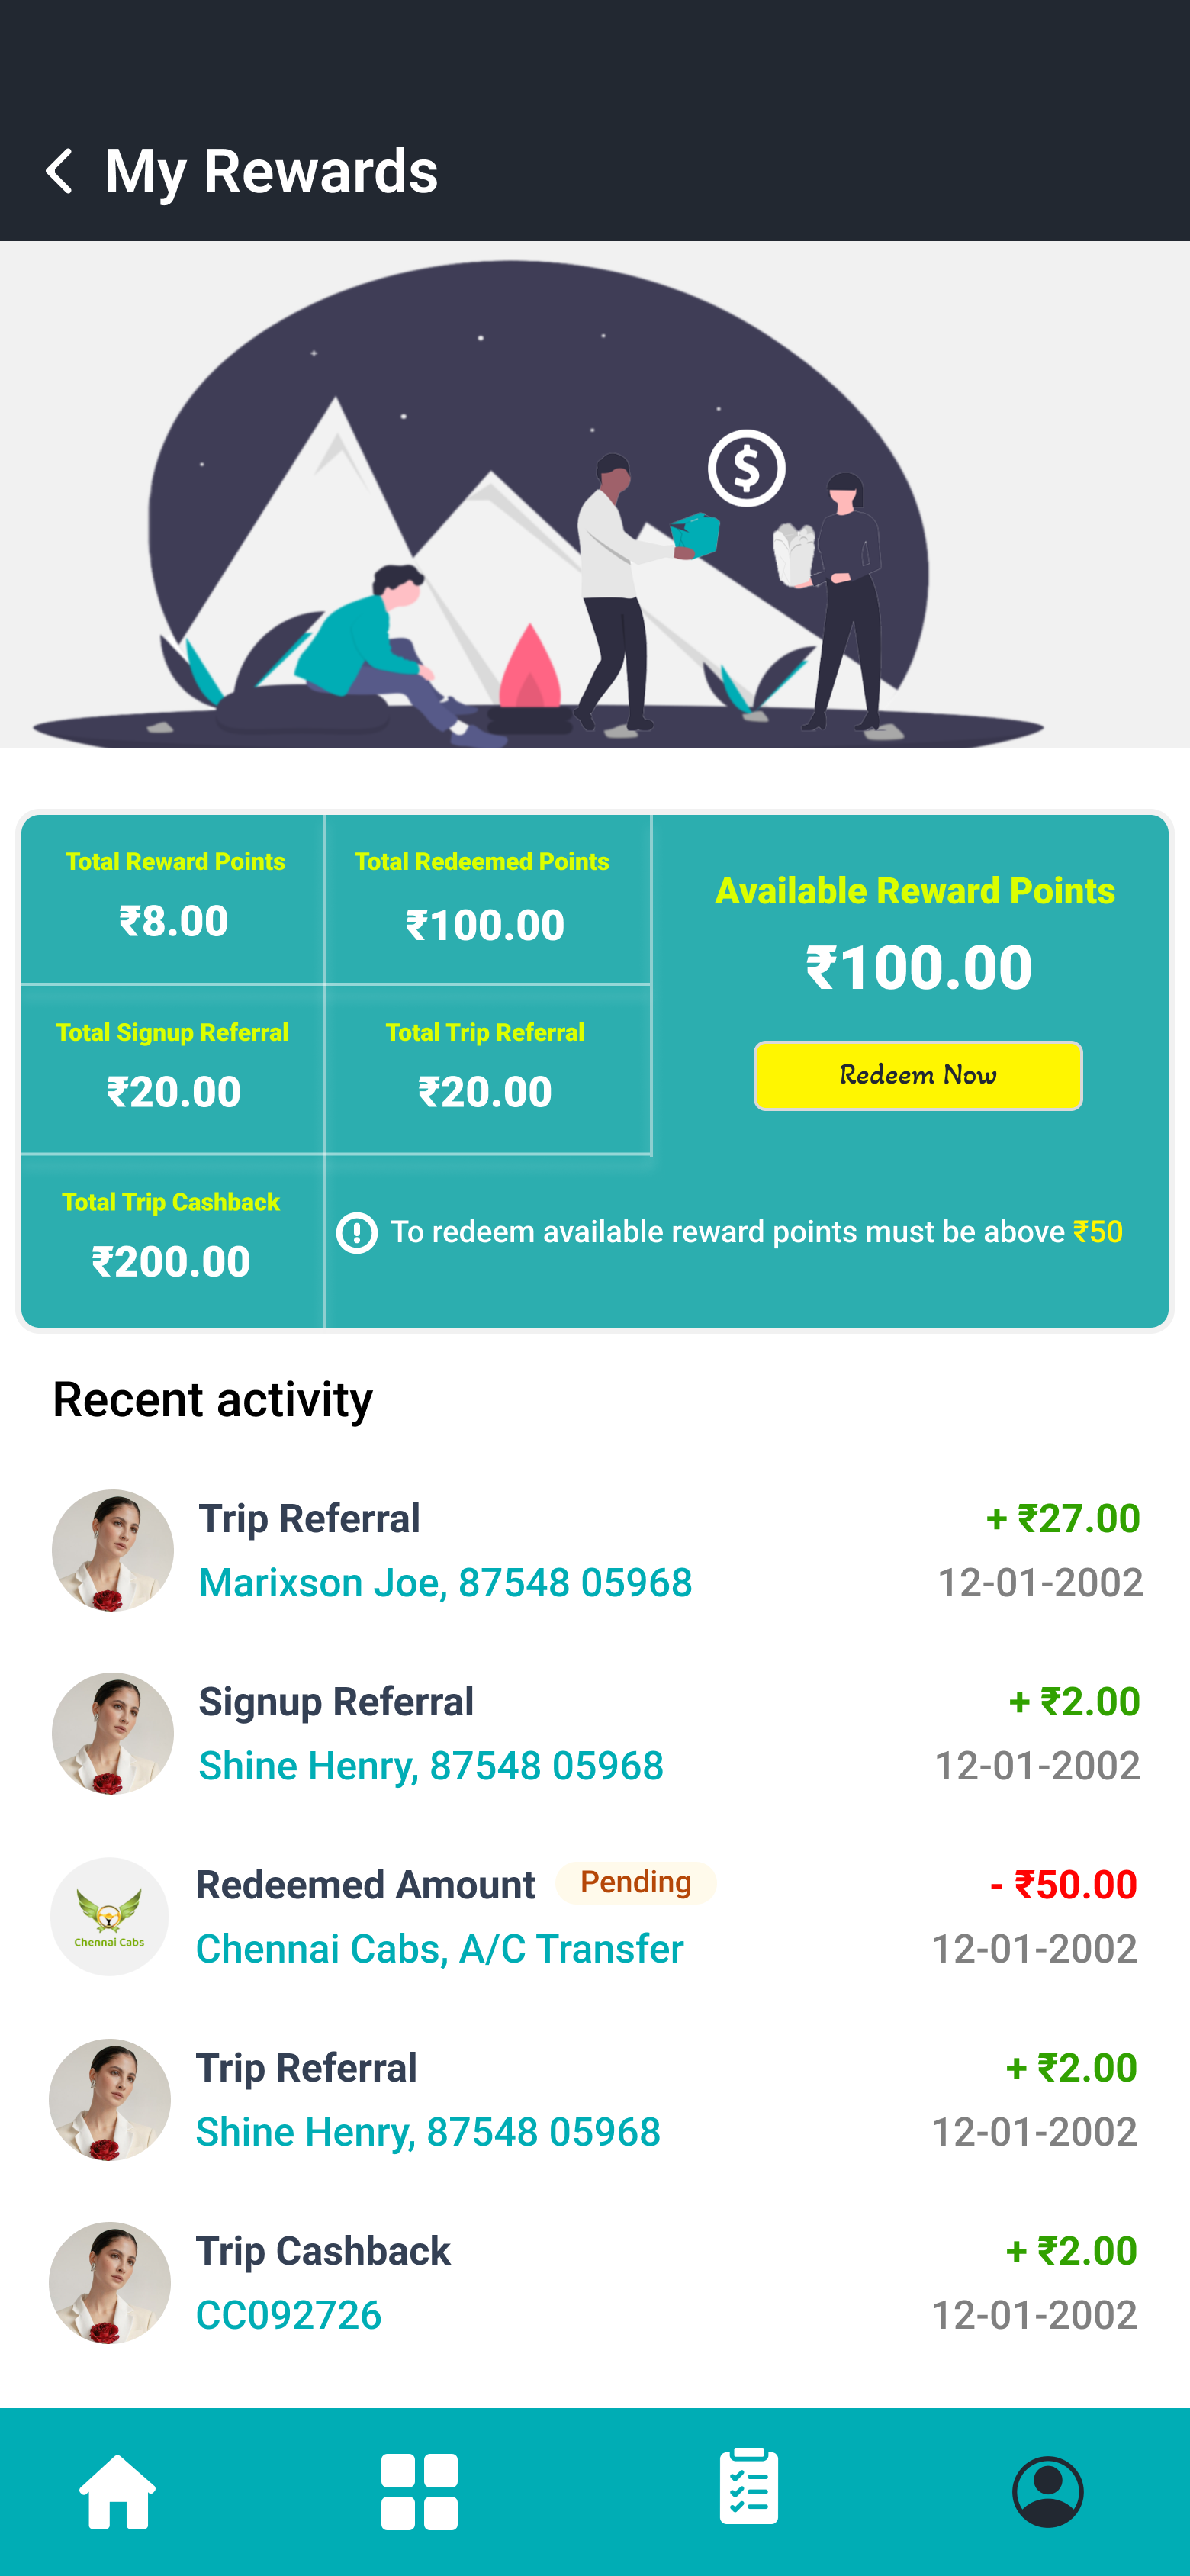Tap the info icon beside redeem notice
The height and width of the screenshot is (2576, 1190).
(x=357, y=1232)
